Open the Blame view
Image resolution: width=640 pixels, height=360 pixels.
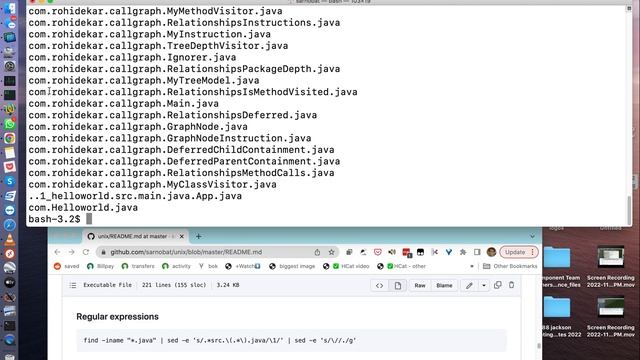(x=444, y=286)
